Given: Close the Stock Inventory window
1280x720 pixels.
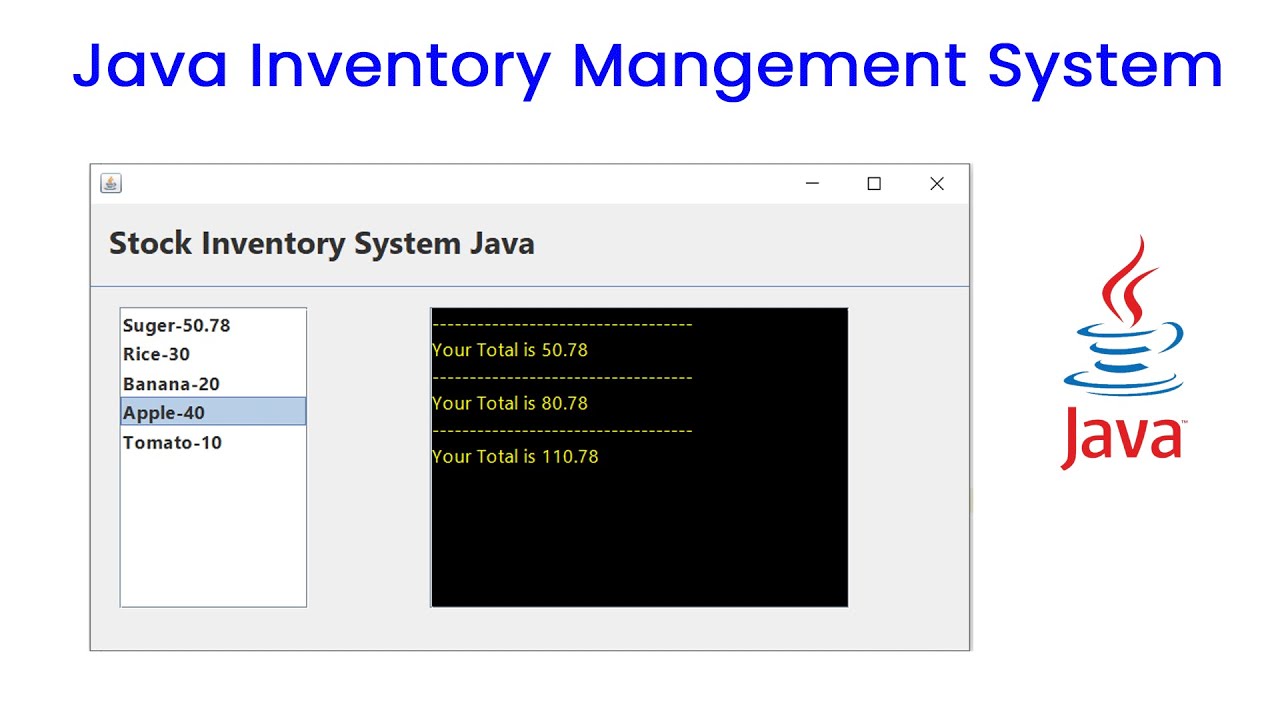Looking at the screenshot, I should coord(937,183).
